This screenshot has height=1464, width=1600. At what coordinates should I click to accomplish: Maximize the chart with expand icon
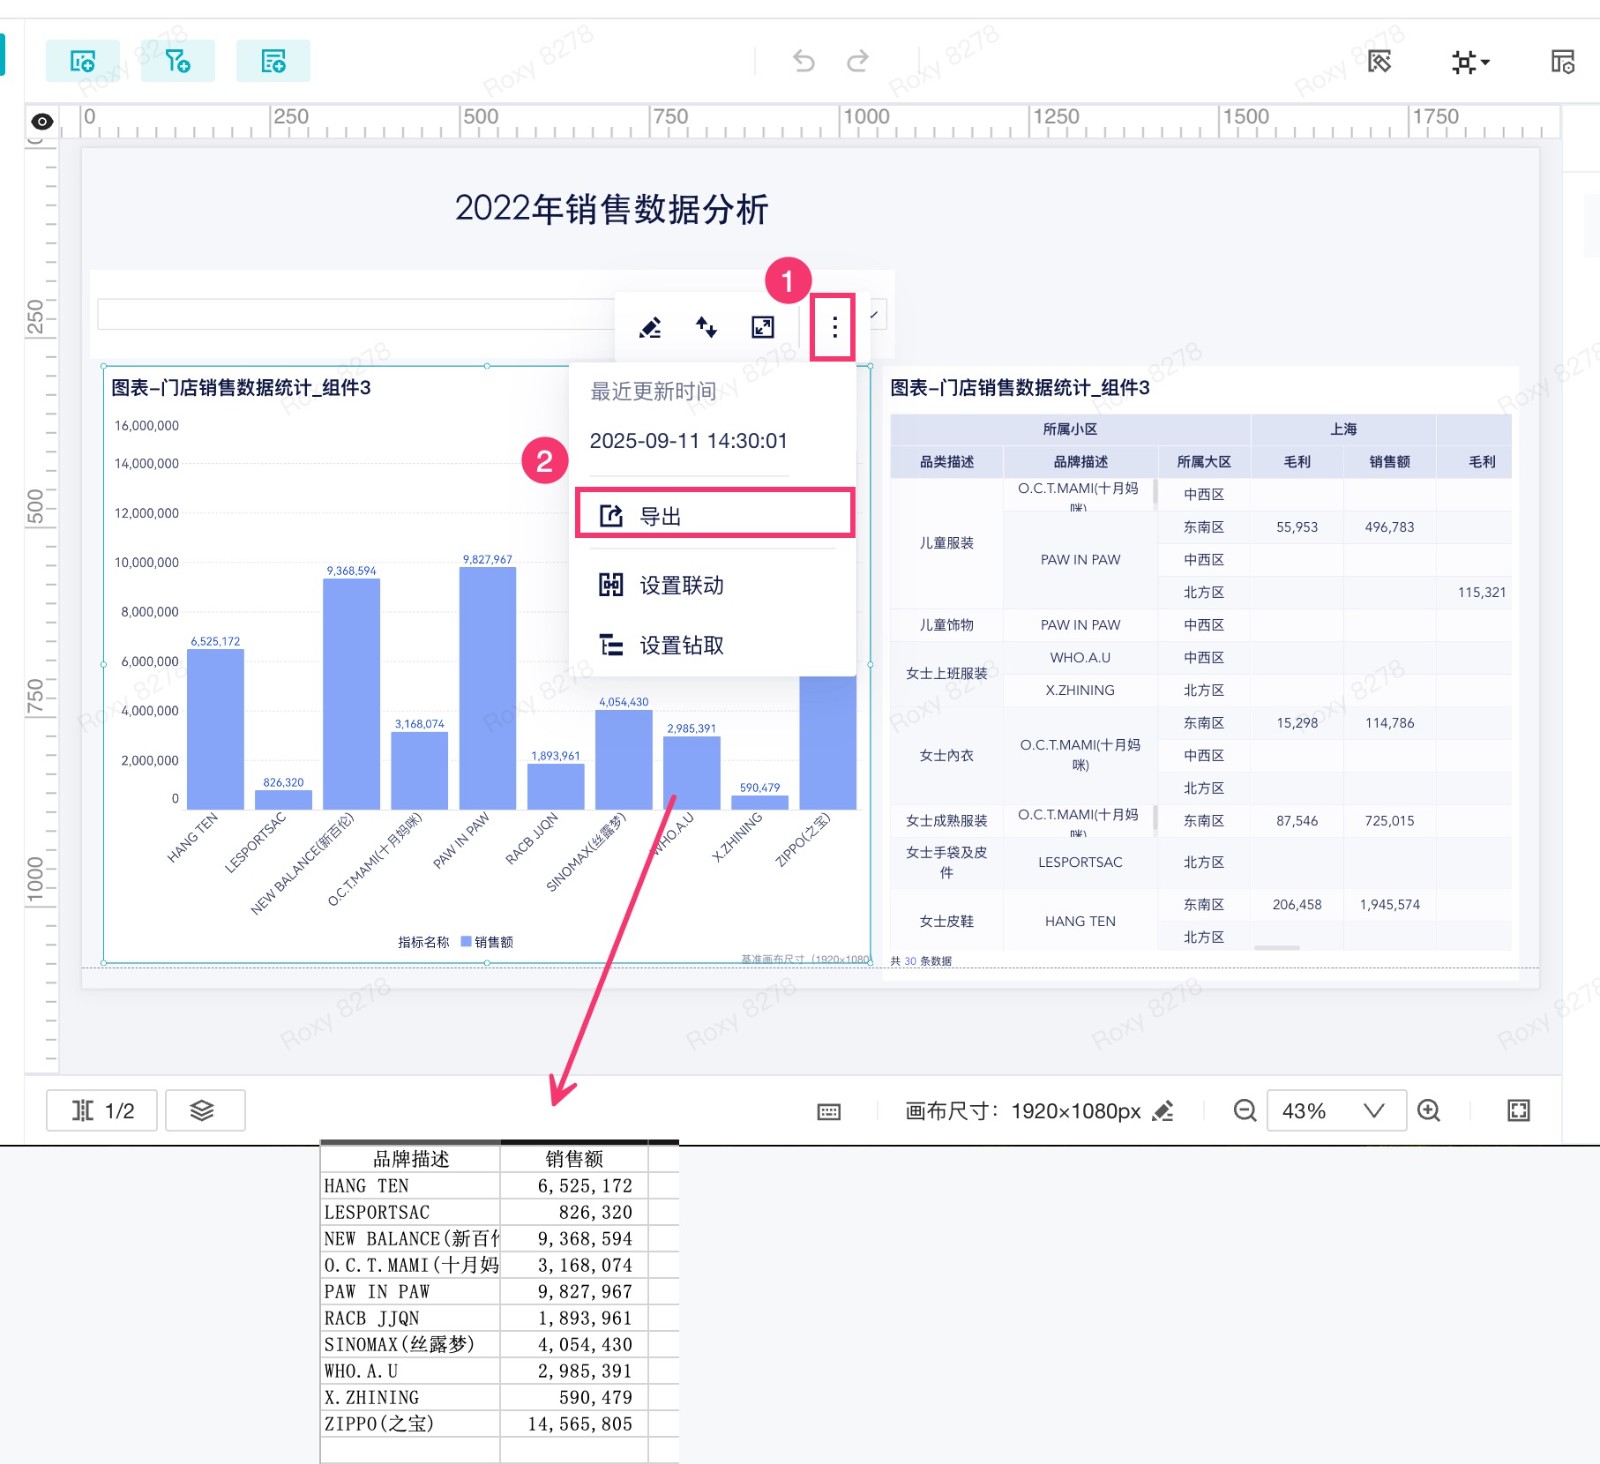[x=763, y=327]
